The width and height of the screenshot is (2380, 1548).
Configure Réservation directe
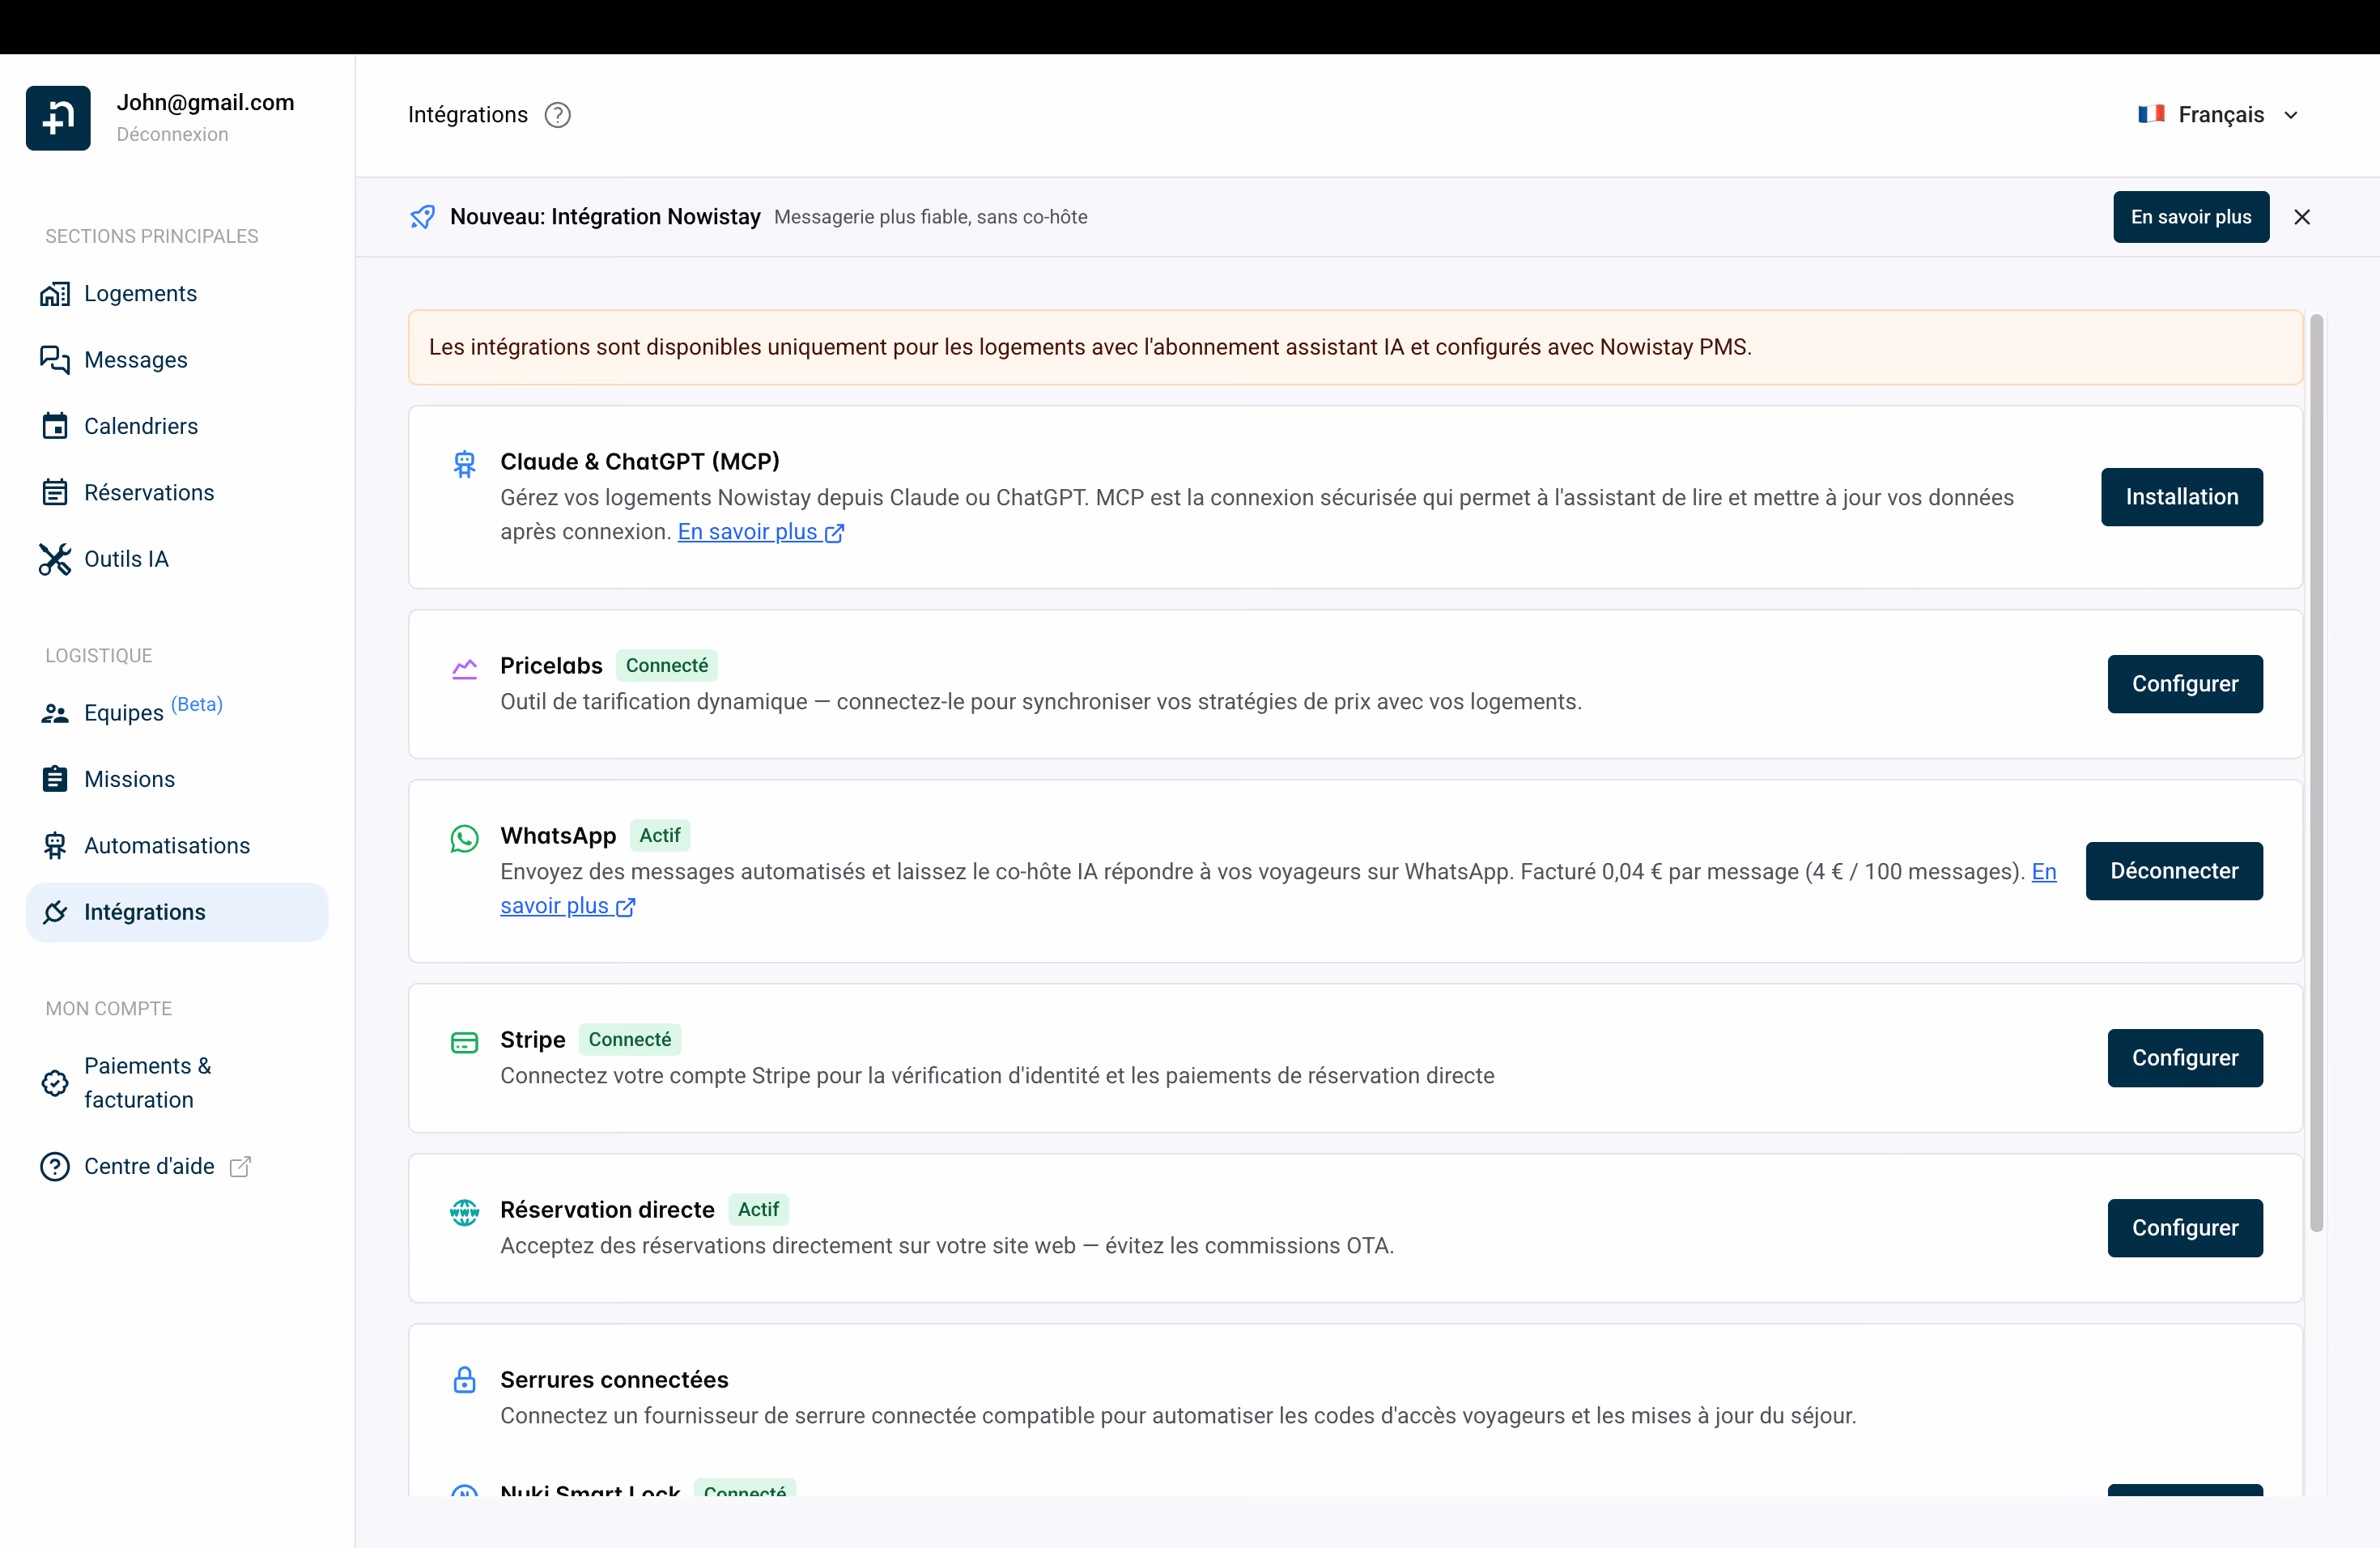[x=2185, y=1228]
